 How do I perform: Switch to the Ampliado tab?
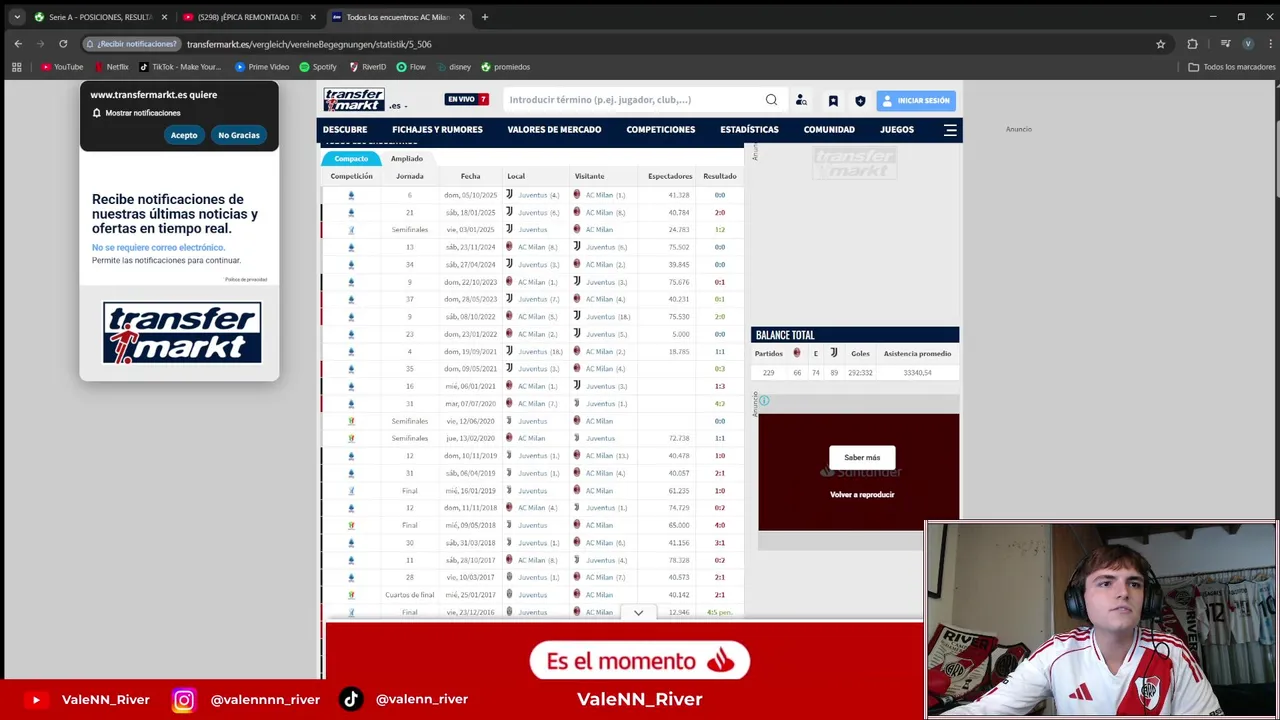point(406,159)
